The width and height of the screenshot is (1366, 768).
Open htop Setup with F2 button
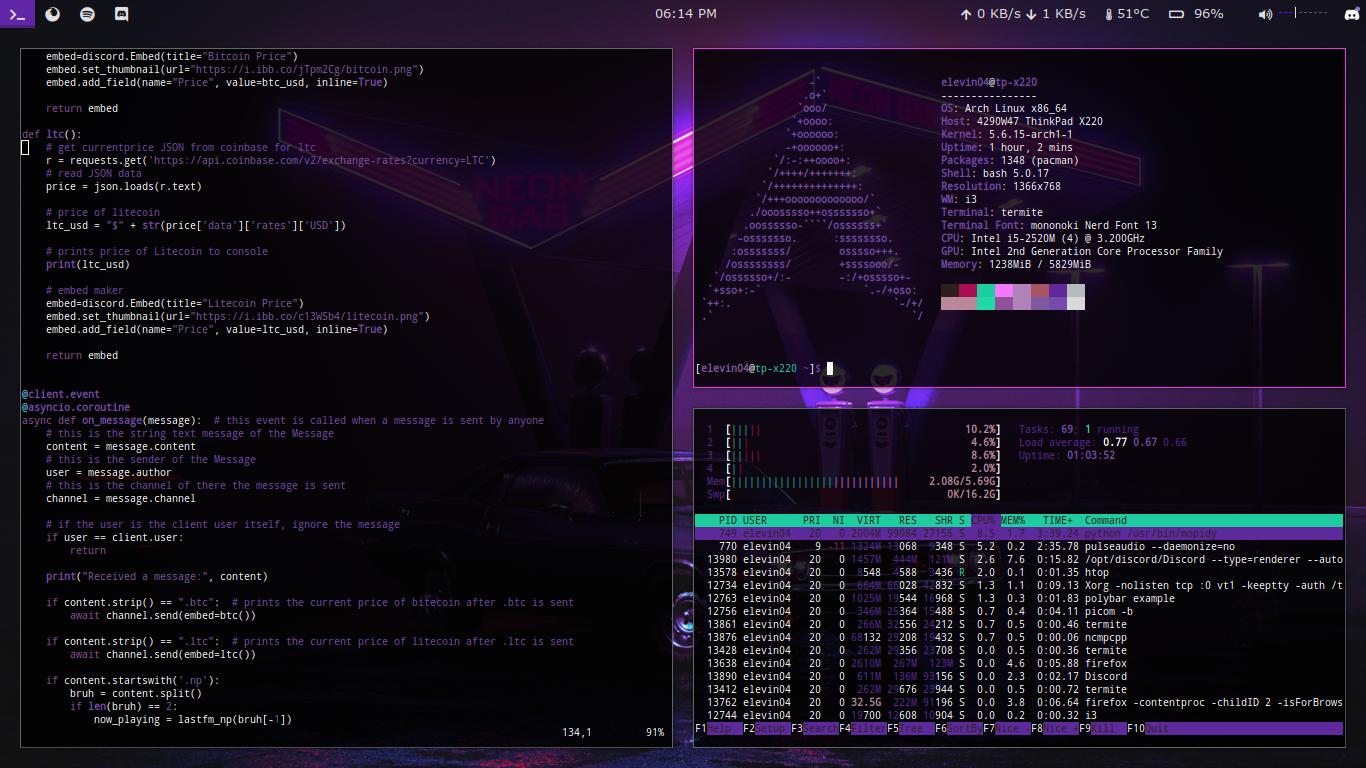tap(765, 729)
